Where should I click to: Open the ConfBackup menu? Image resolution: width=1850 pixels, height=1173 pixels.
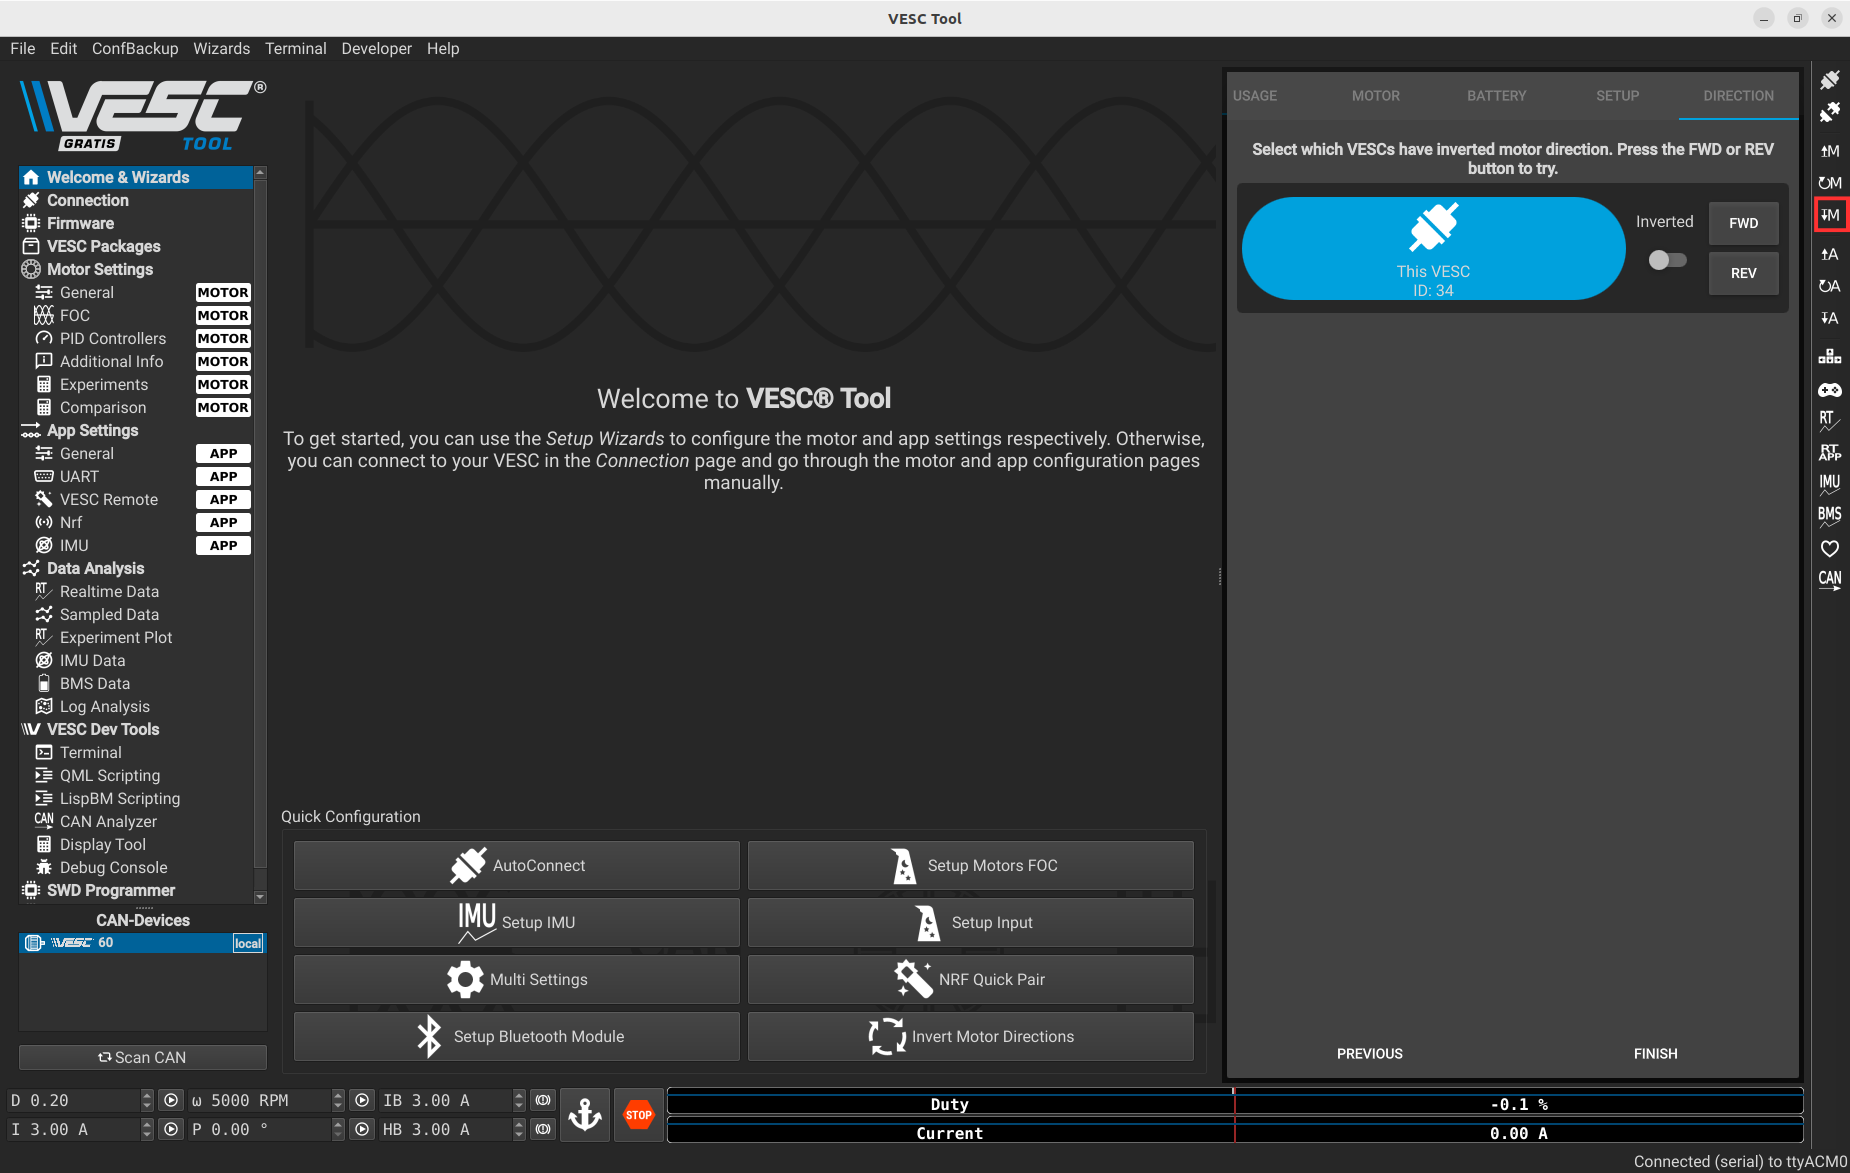(x=135, y=48)
